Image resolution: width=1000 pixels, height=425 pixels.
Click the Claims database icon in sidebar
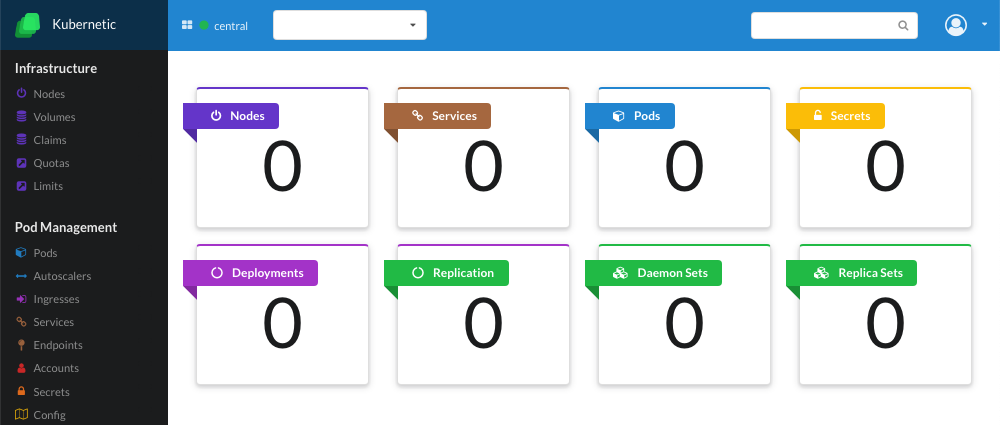(x=22, y=139)
